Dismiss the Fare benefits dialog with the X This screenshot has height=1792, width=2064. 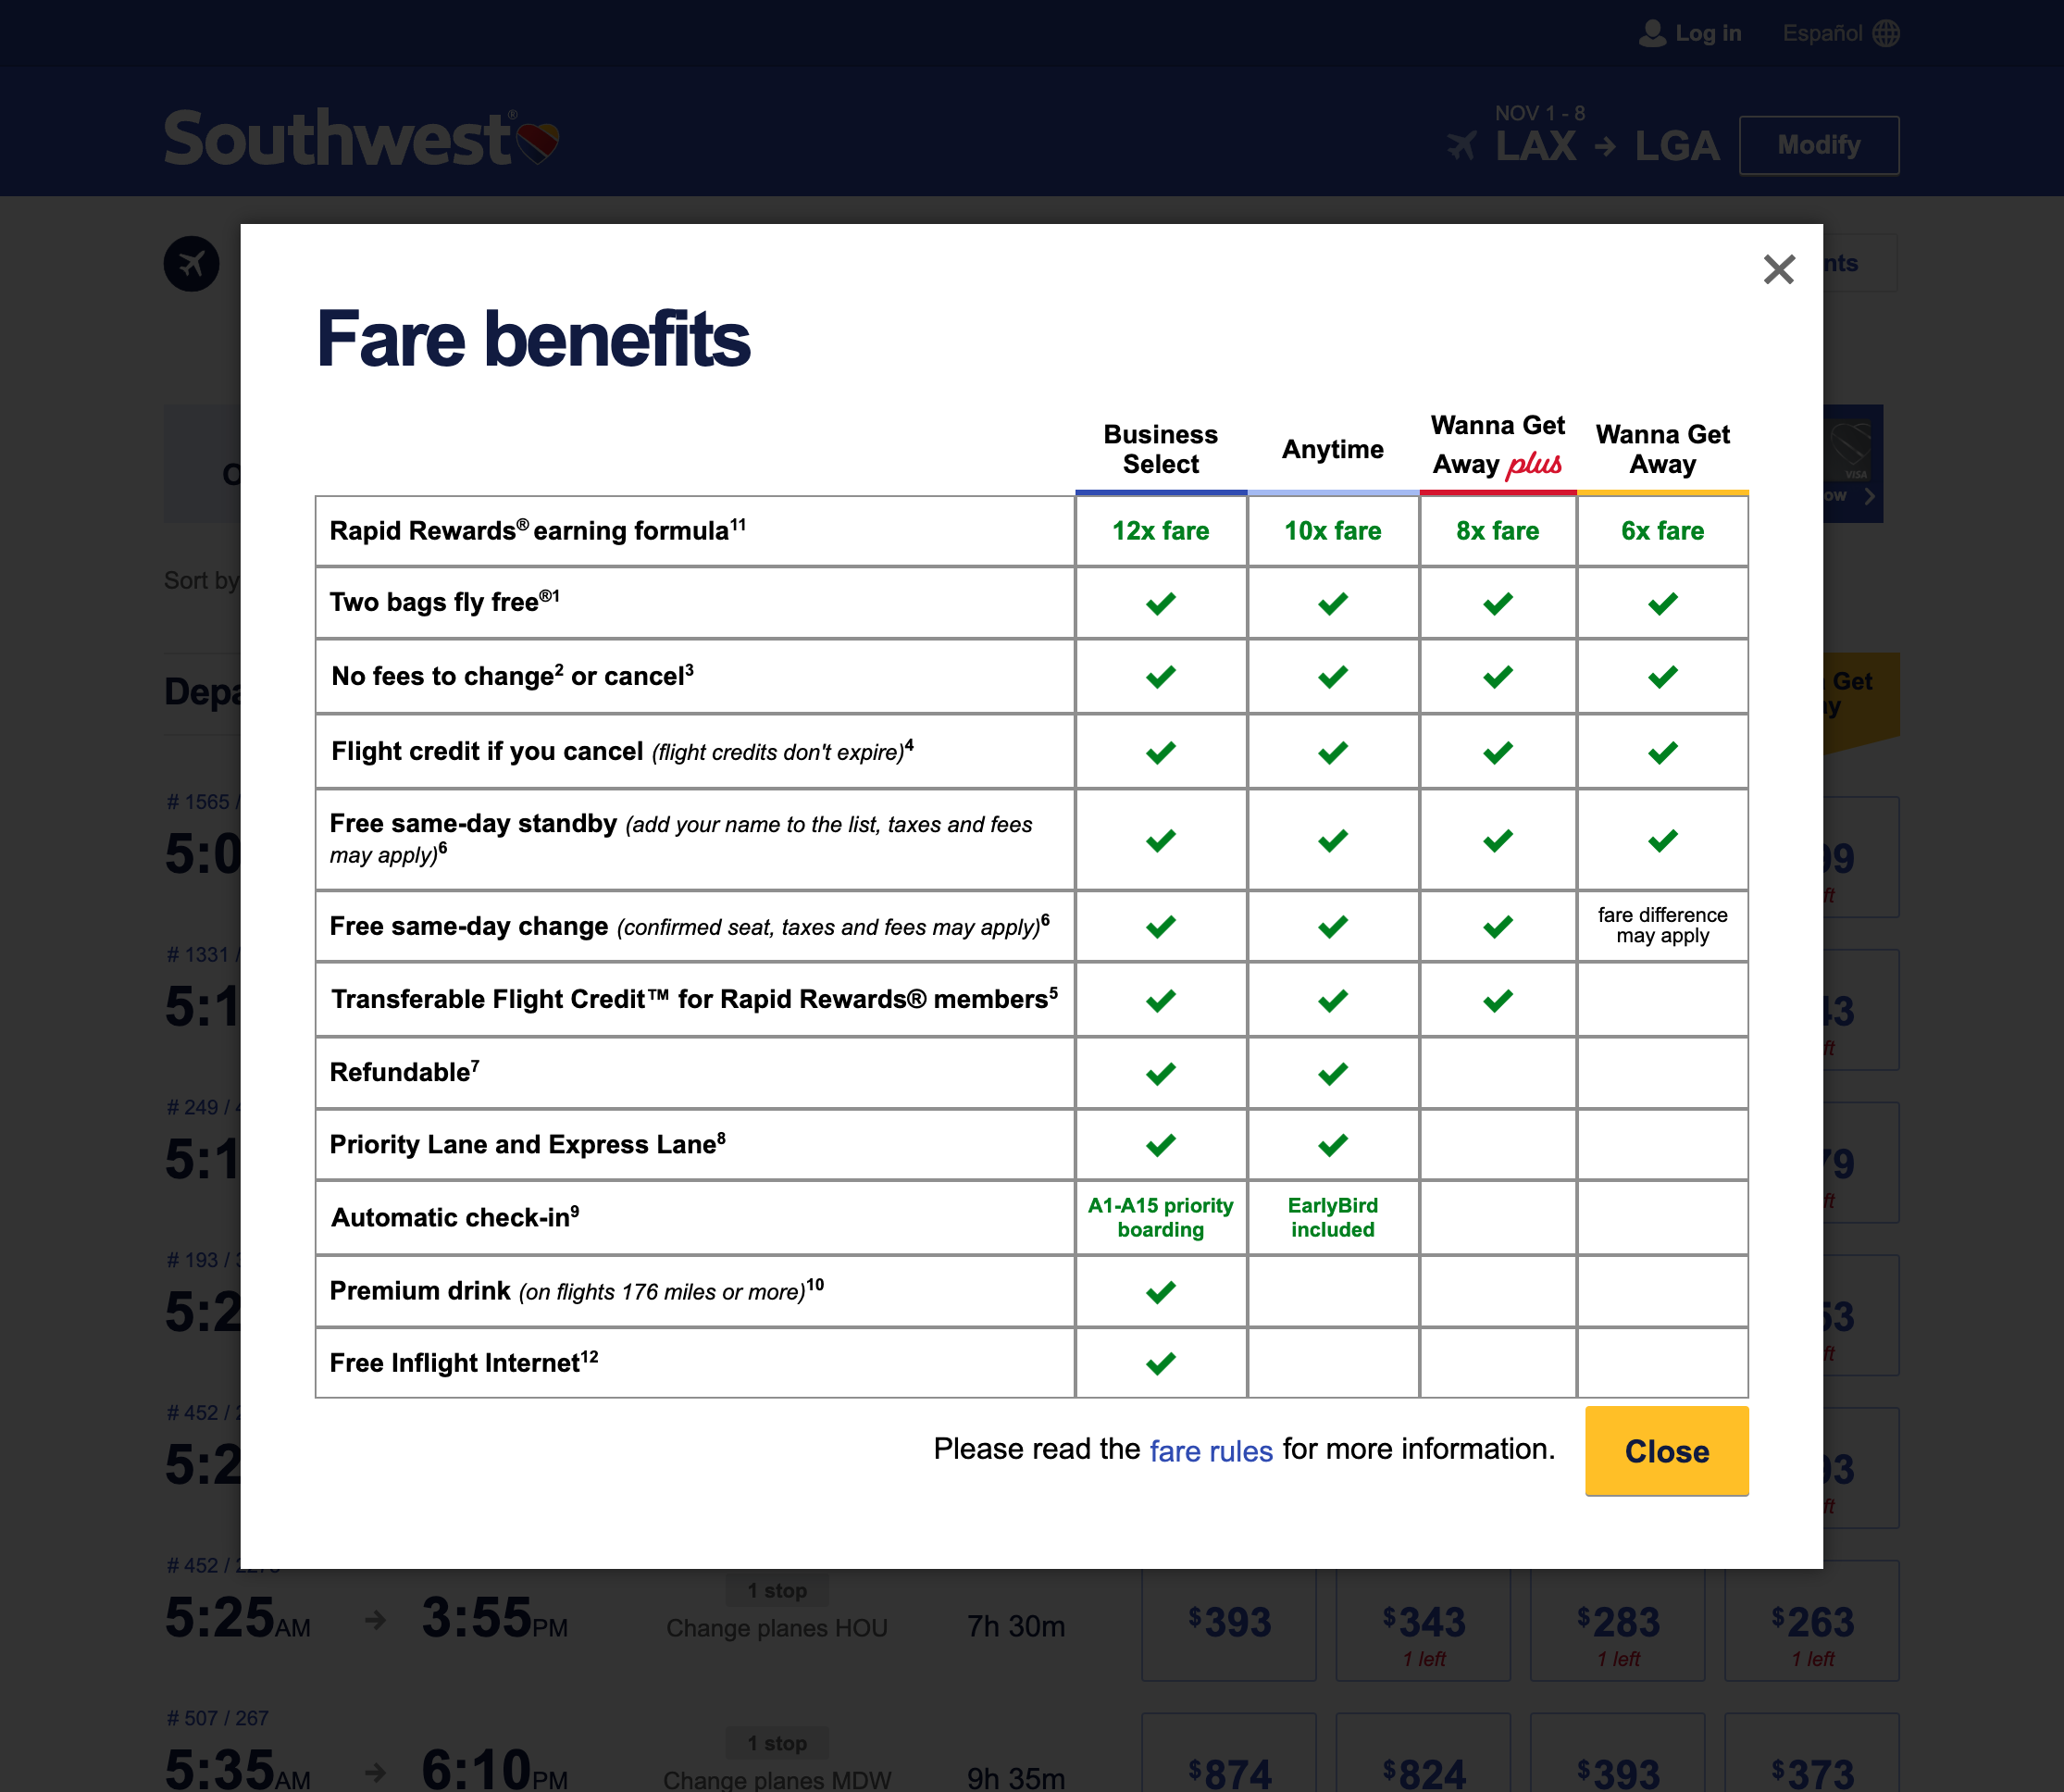click(1779, 270)
